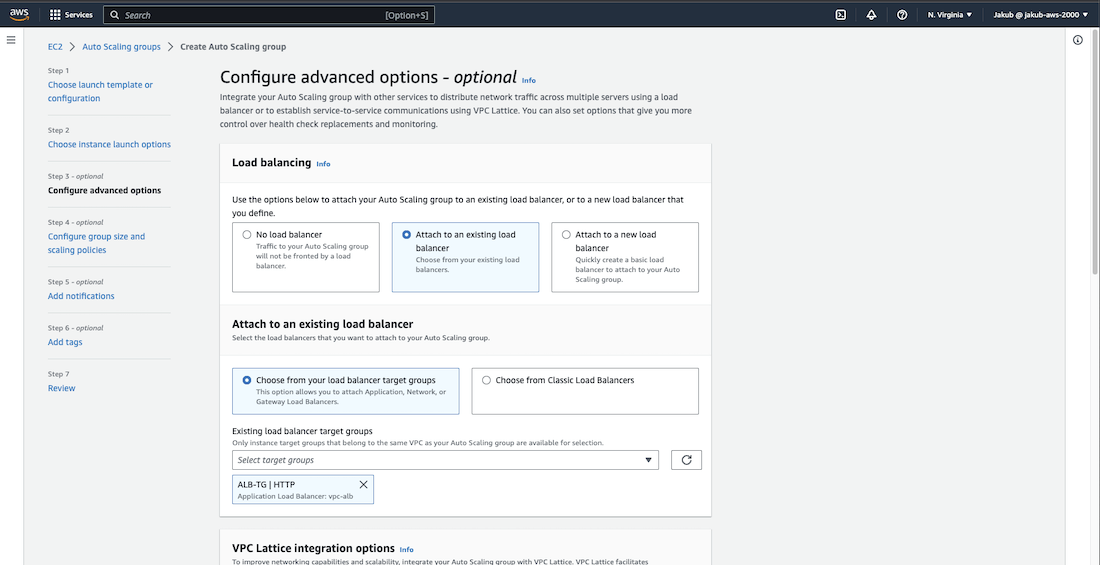
Task: Open the Select target groups dropdown
Action: 445,460
